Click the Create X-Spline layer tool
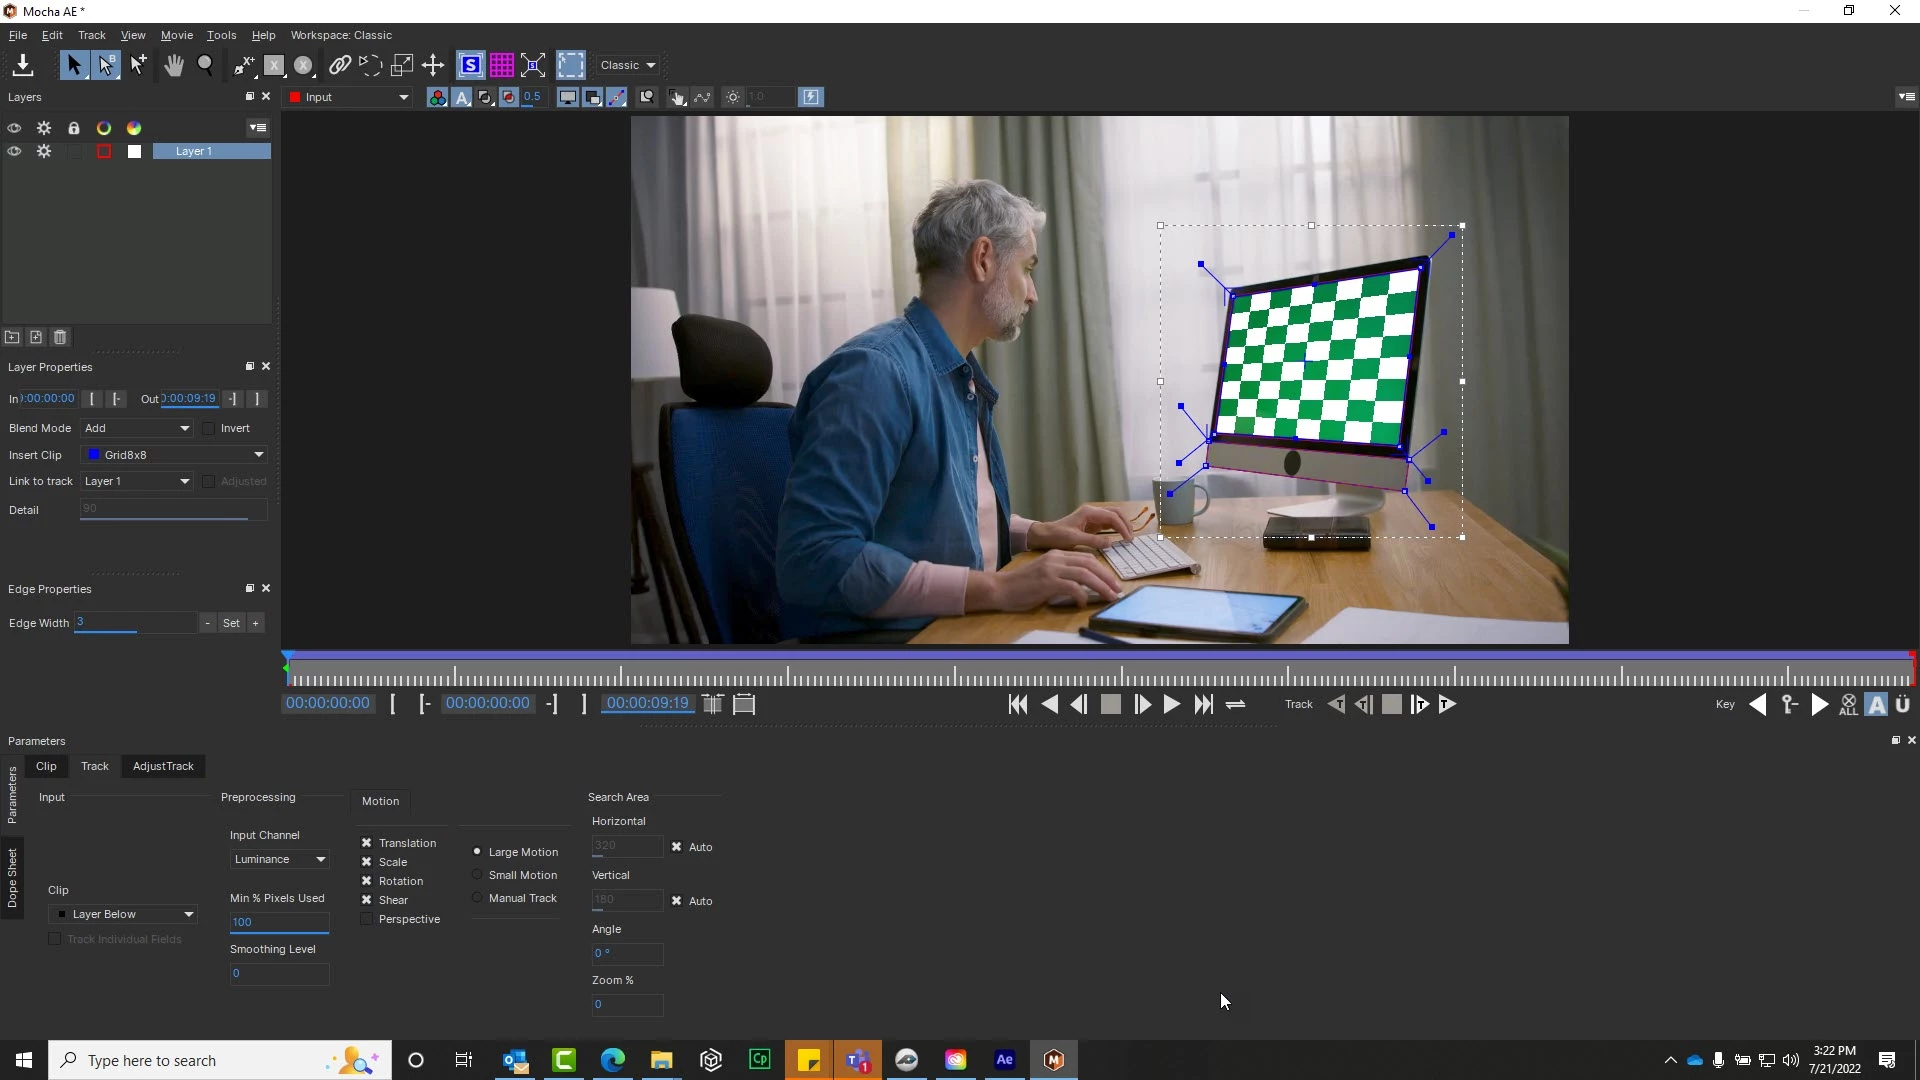Image resolution: width=1920 pixels, height=1080 pixels. (x=245, y=66)
